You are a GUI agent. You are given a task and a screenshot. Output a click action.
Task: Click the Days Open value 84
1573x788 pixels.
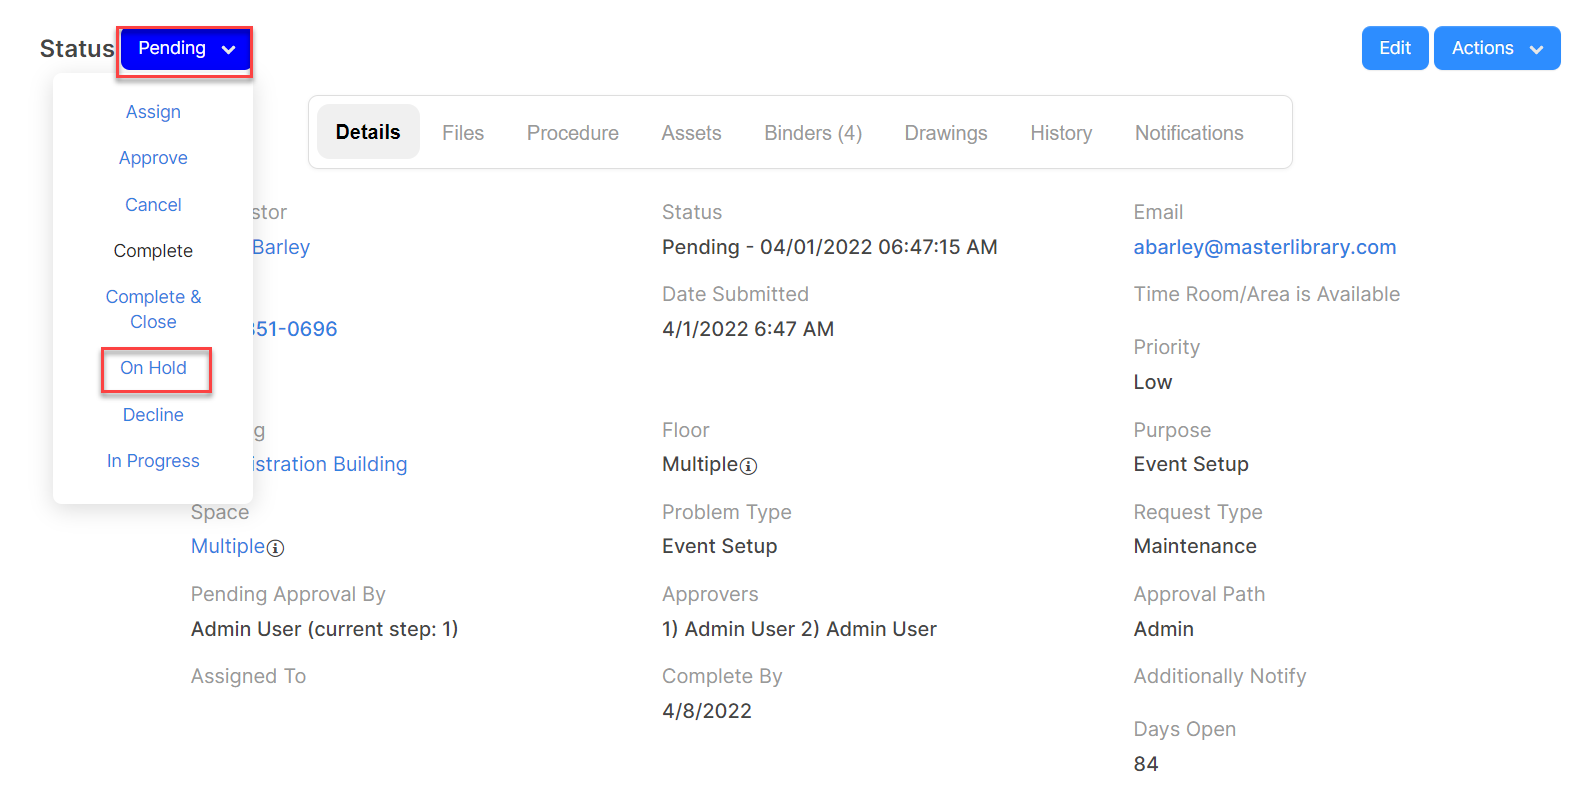click(x=1146, y=764)
